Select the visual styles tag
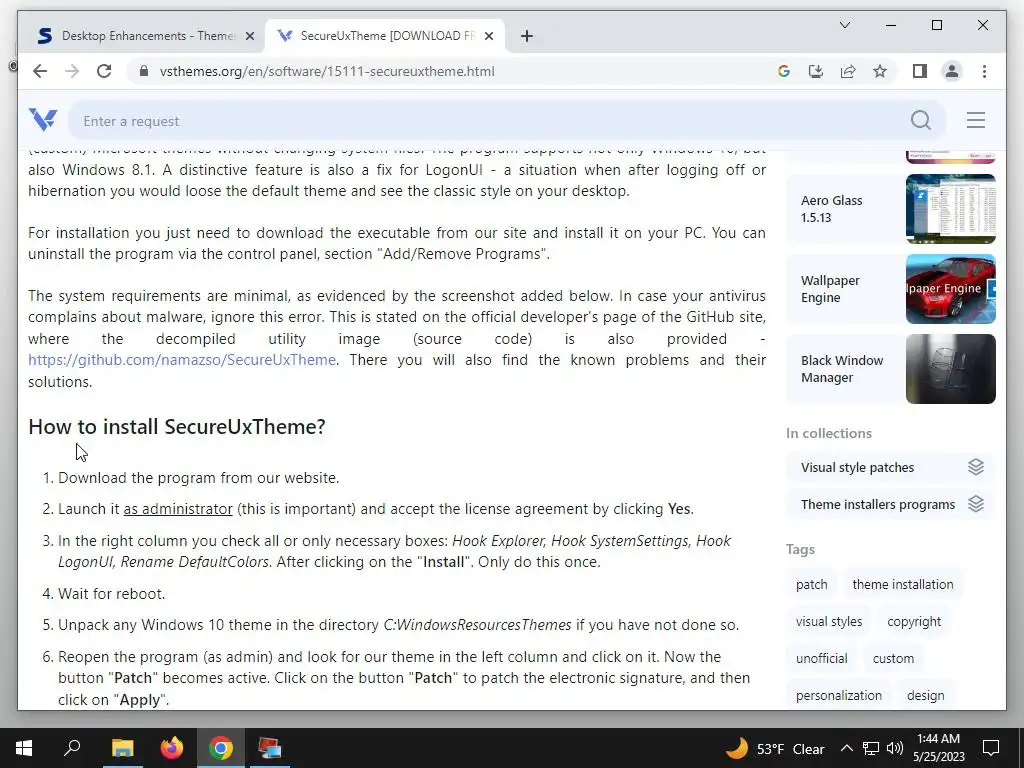Image resolution: width=1024 pixels, height=768 pixels. (x=829, y=622)
